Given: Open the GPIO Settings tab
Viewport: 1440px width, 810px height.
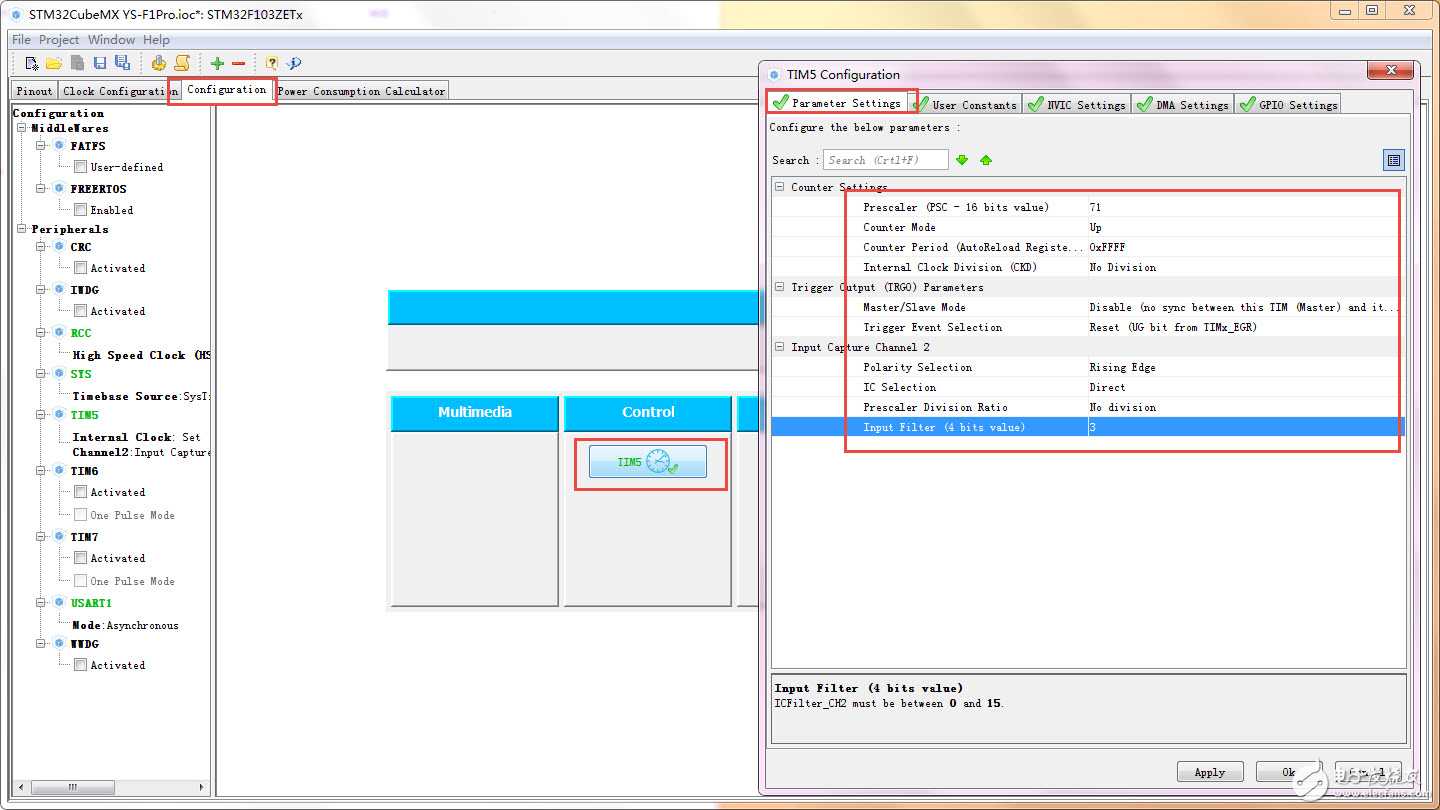Looking at the screenshot, I should tap(1288, 104).
